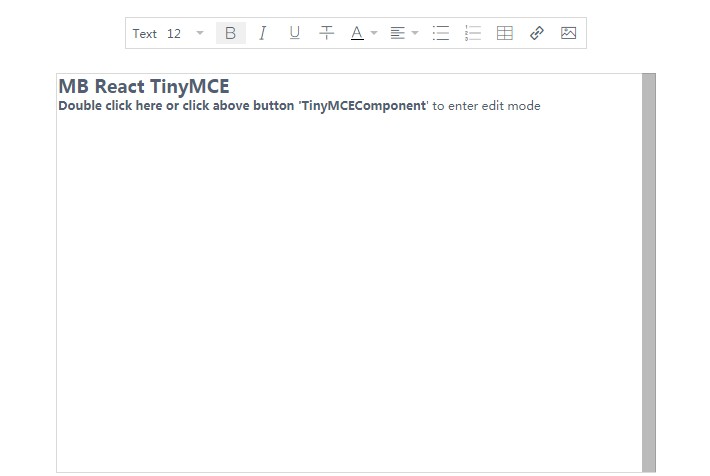The image size is (710, 476).
Task: Insert a table
Action: point(505,33)
